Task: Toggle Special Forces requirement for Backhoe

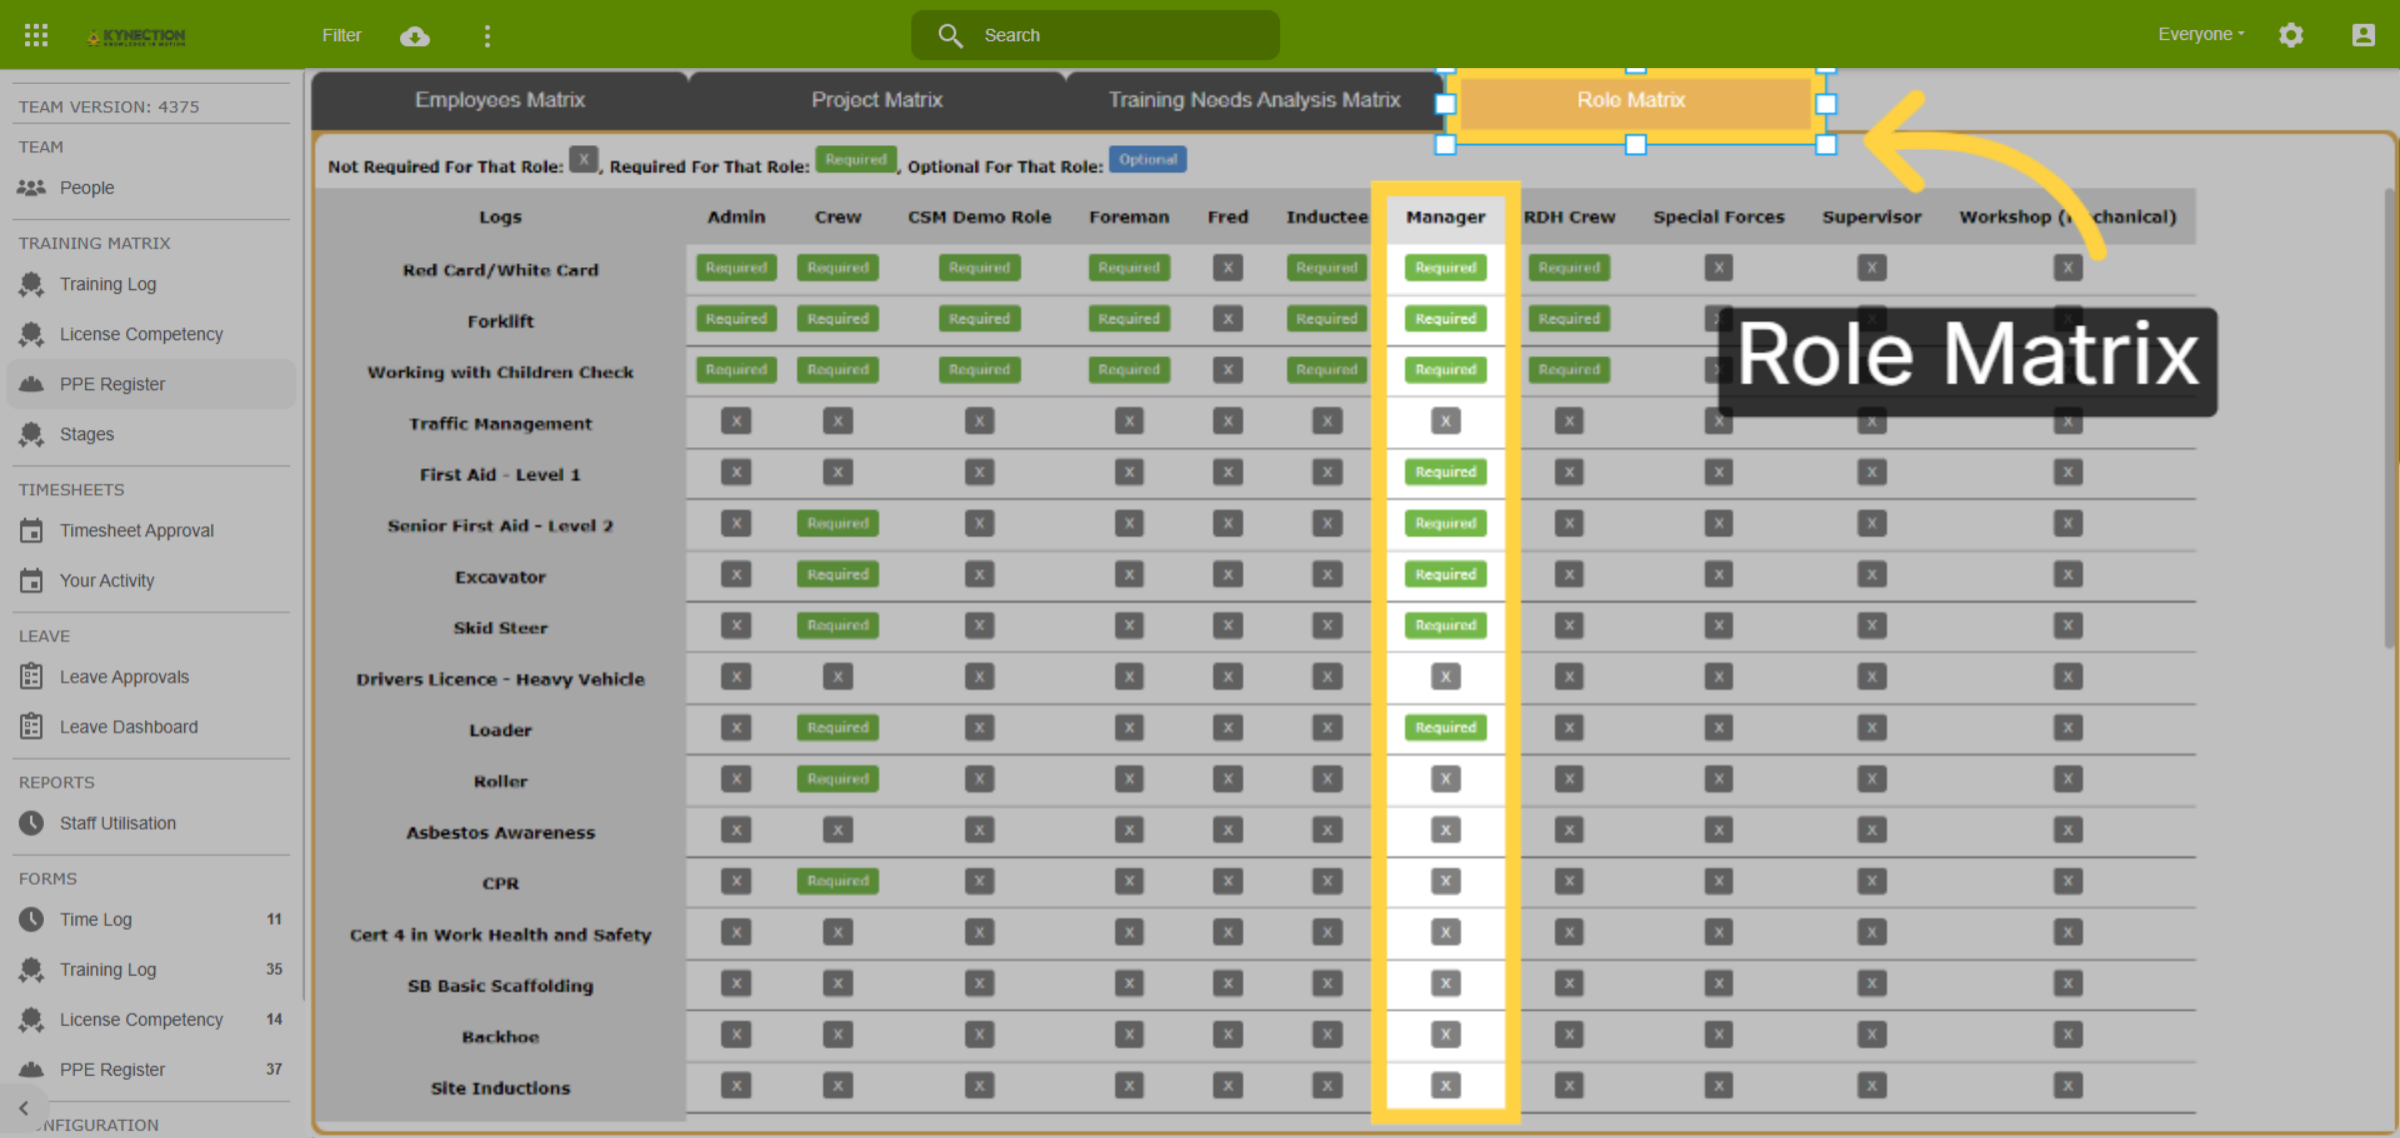Action: tap(1718, 1034)
